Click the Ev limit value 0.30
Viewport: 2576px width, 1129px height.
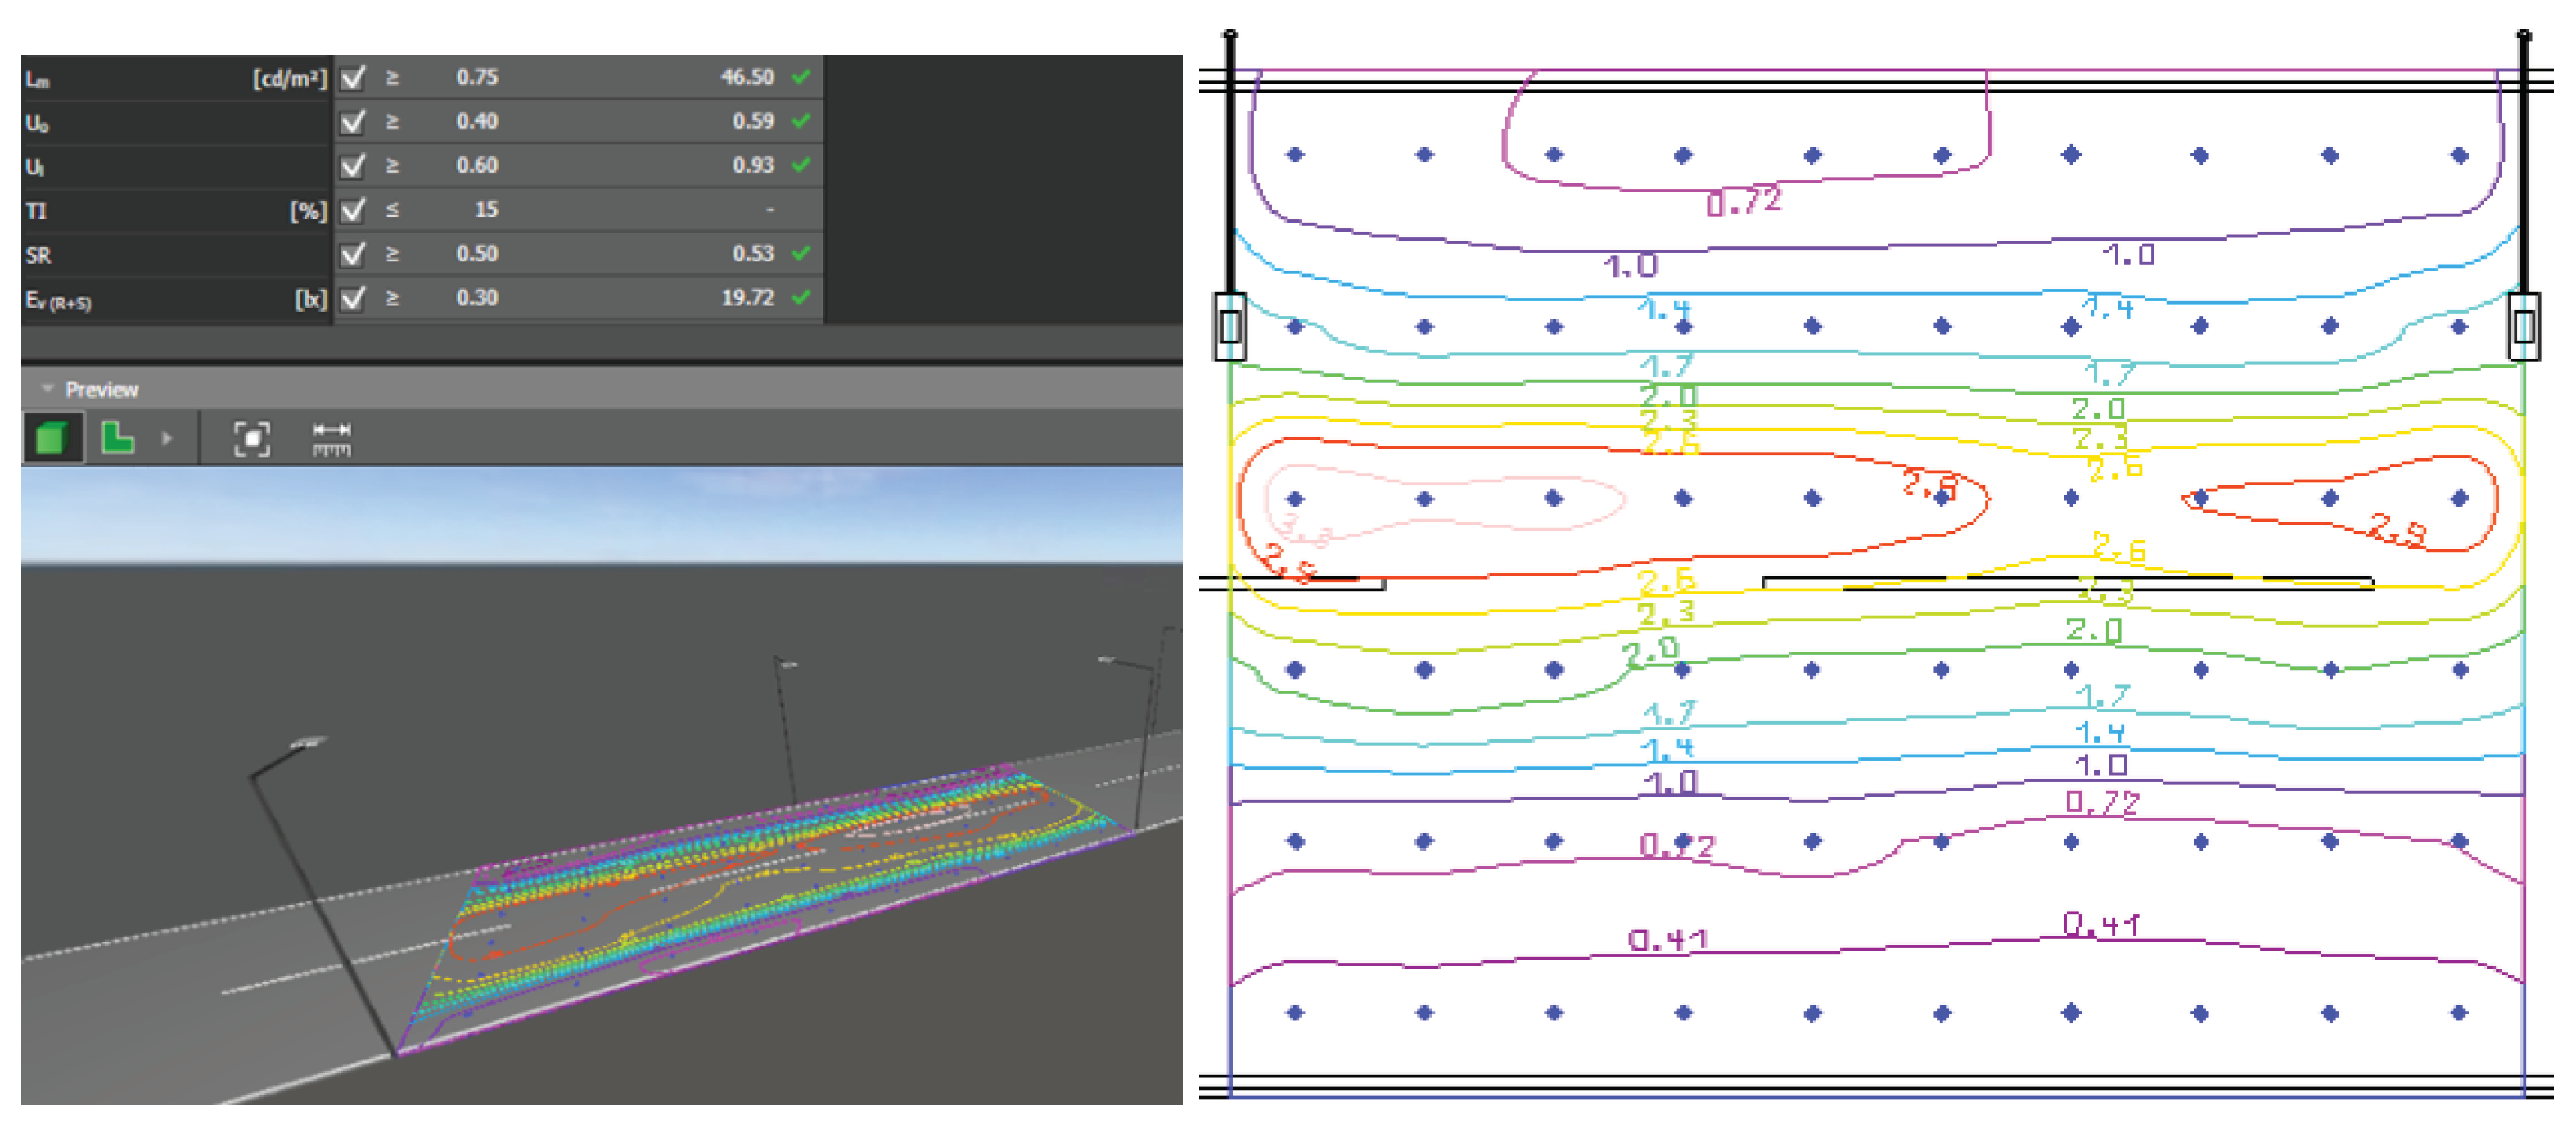[476, 298]
